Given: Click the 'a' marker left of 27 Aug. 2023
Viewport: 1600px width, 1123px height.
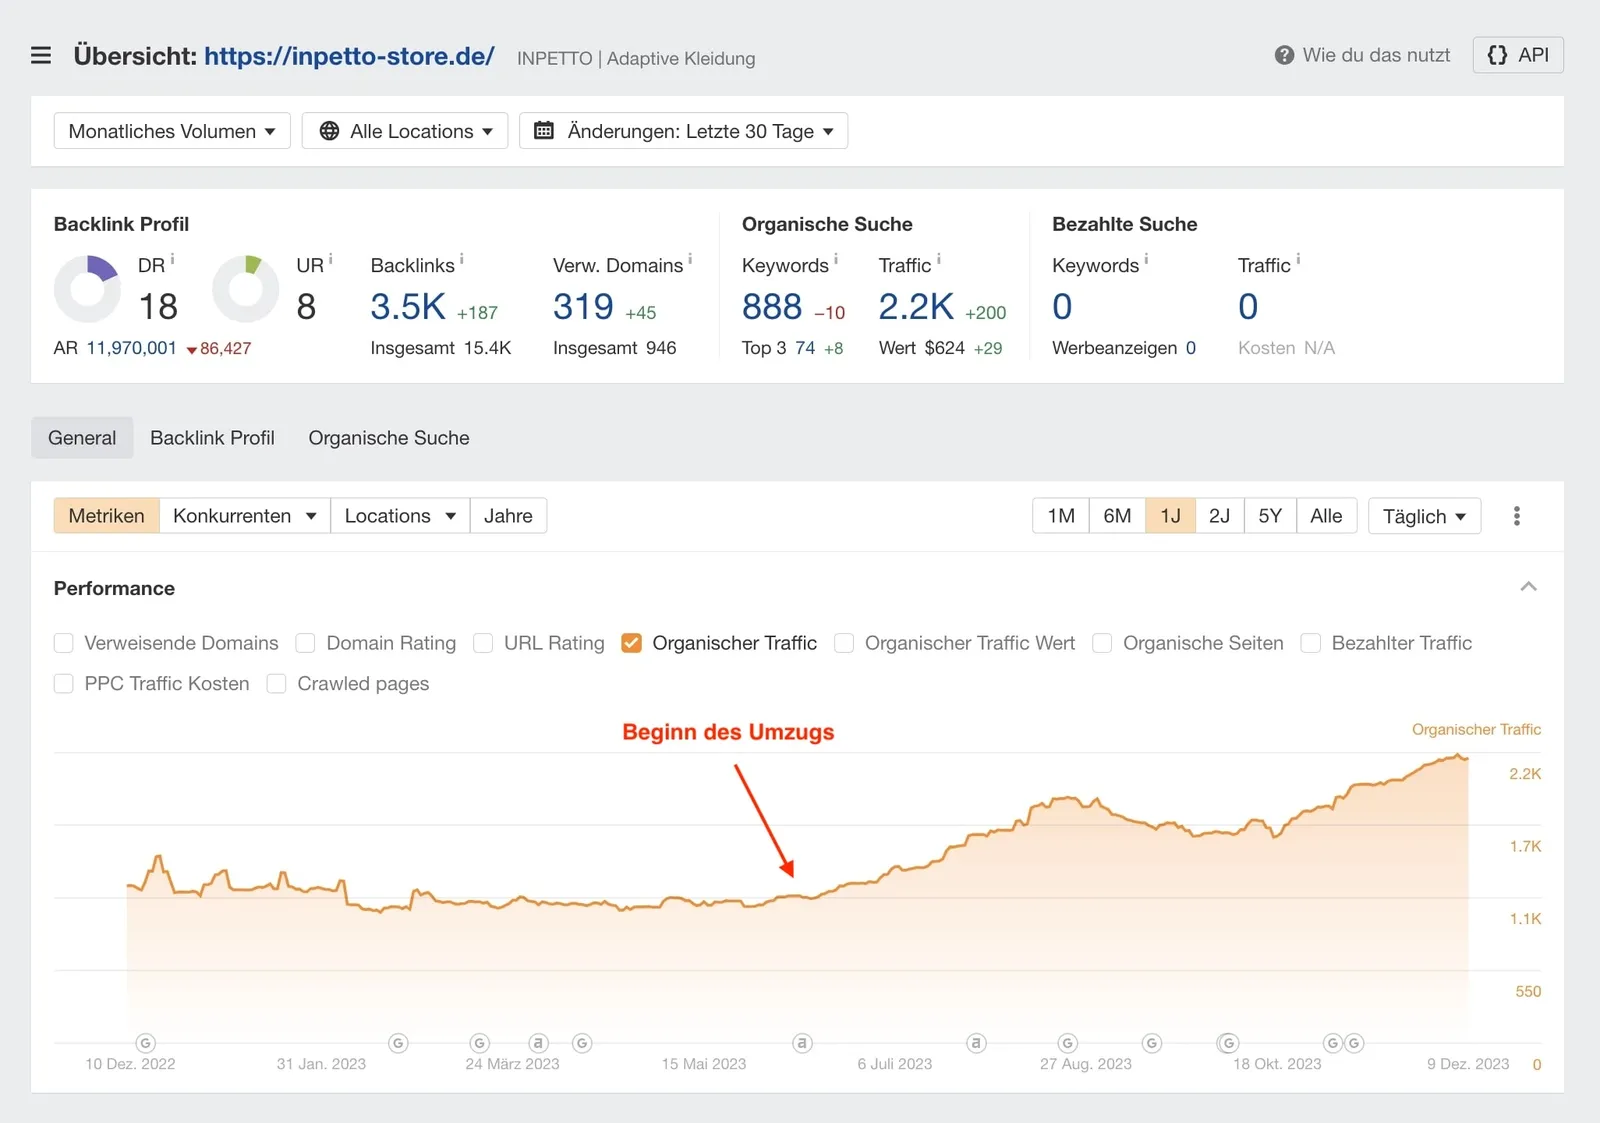Looking at the screenshot, I should click(x=976, y=1043).
